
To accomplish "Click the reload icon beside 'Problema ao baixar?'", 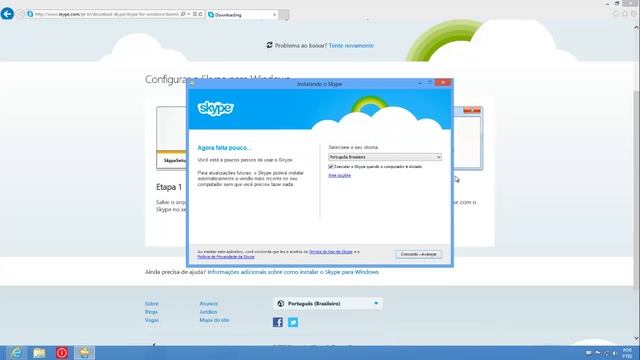I will (x=269, y=45).
